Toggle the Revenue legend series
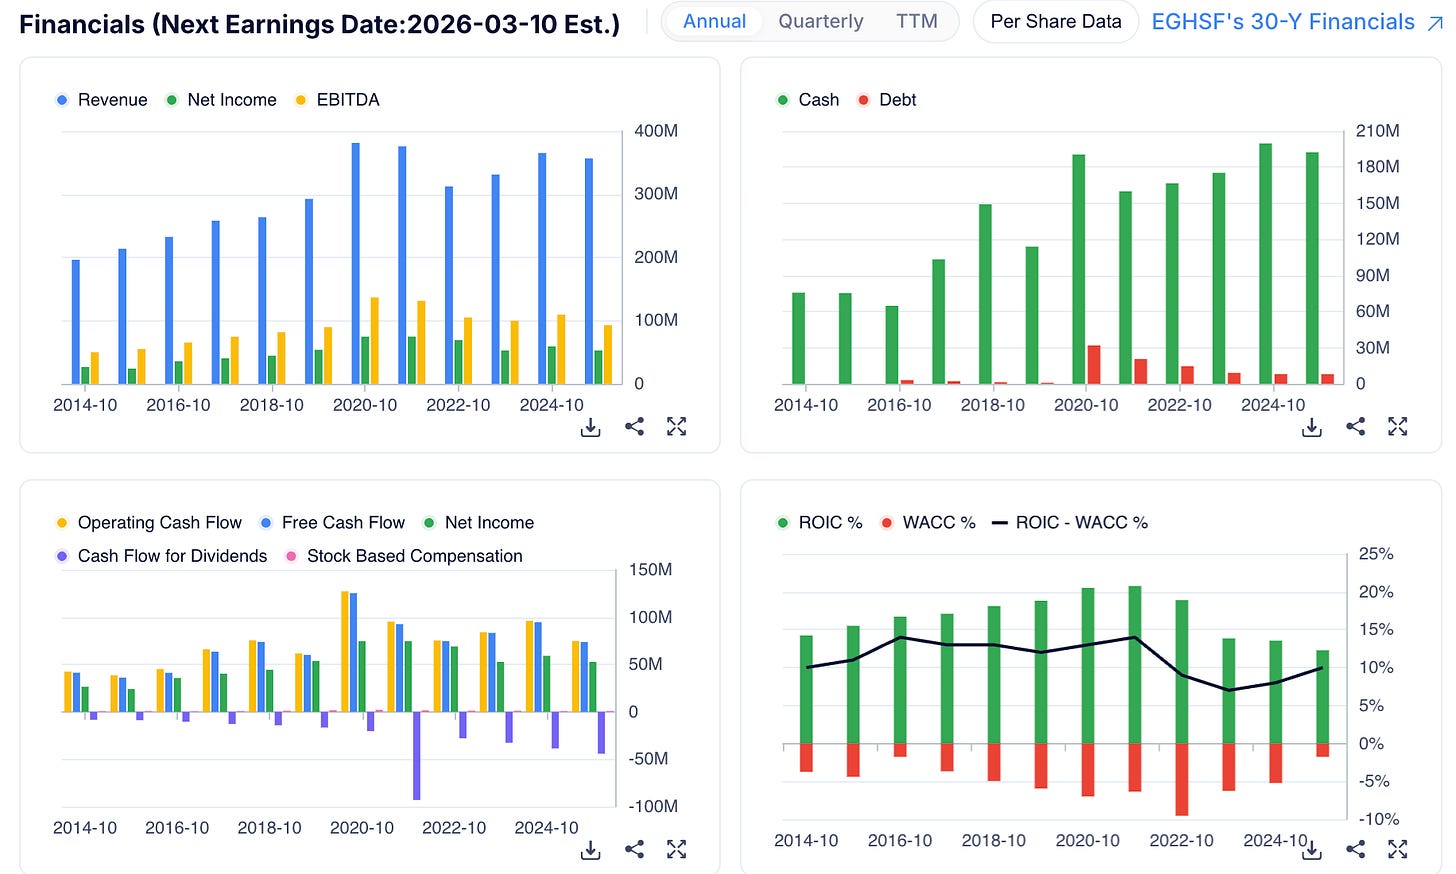Screen dimensions: 1456x874 [102, 100]
